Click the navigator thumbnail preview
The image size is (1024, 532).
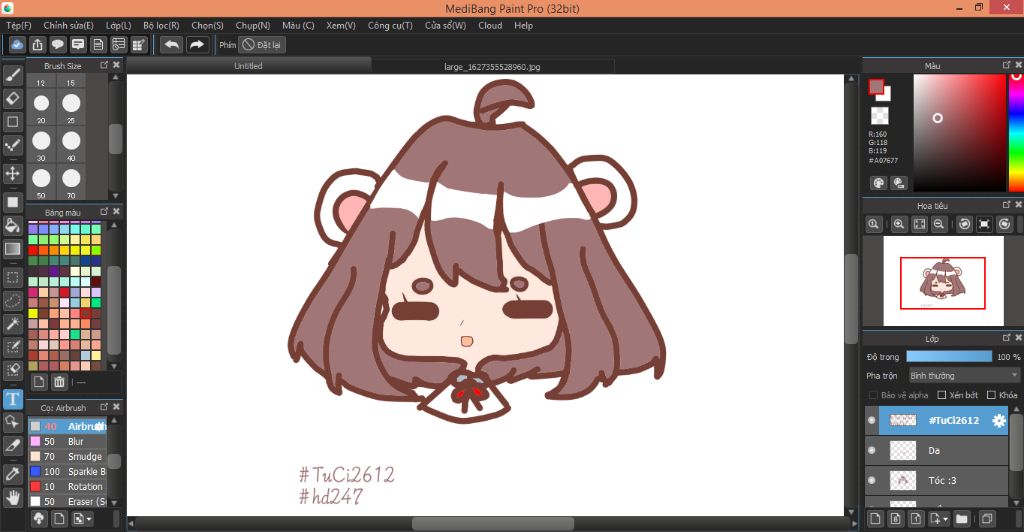(x=943, y=281)
